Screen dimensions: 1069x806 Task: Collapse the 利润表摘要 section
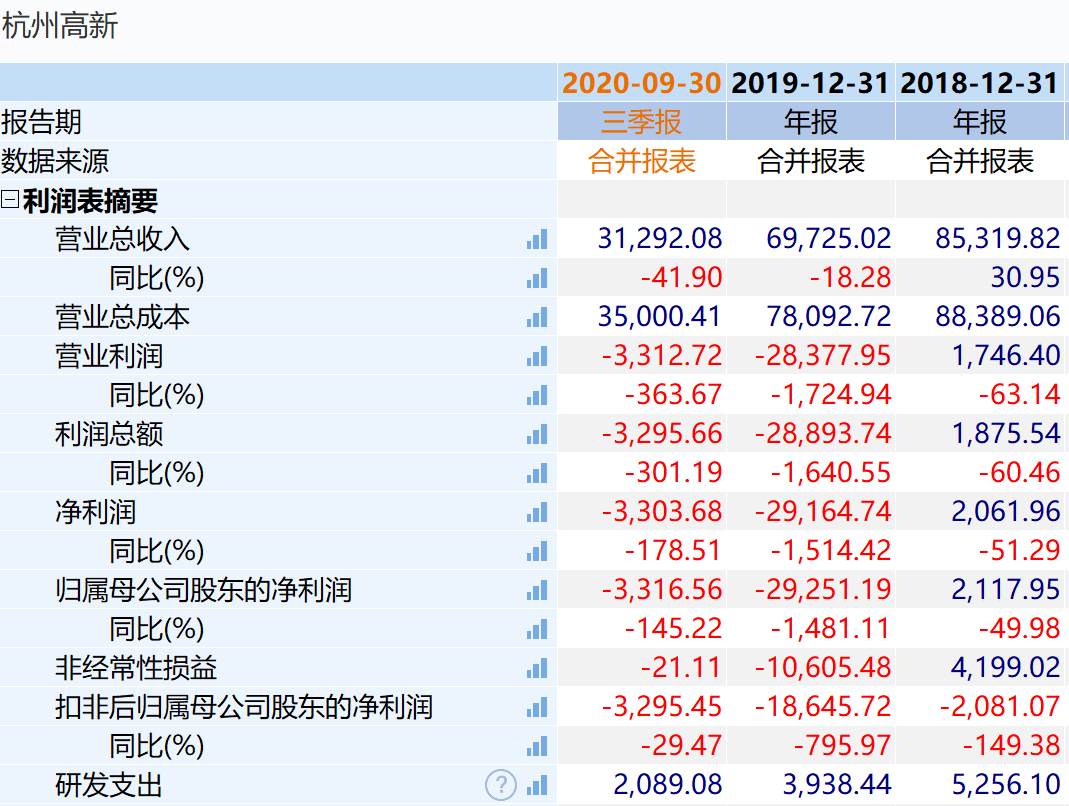pyautogui.click(x=10, y=201)
